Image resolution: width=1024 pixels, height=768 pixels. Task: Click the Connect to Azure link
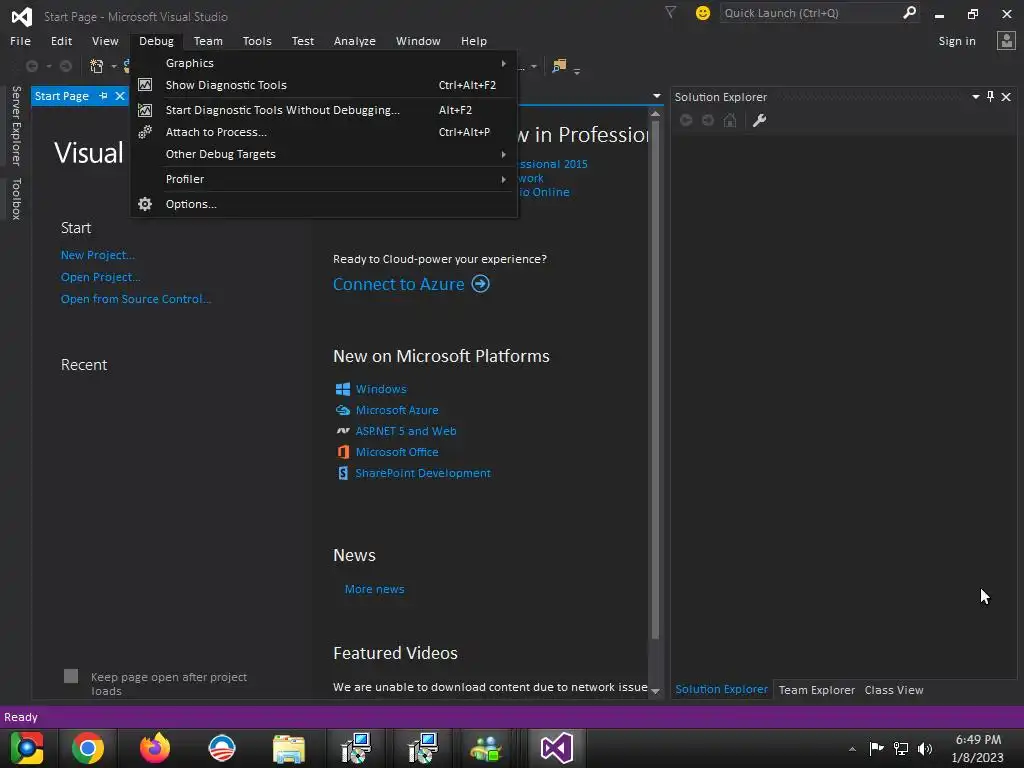coord(398,284)
